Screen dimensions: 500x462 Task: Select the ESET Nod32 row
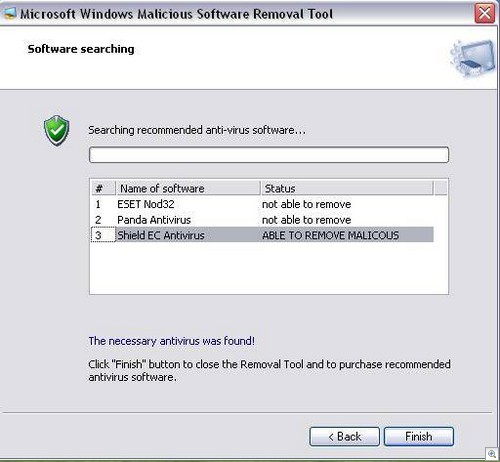262,204
